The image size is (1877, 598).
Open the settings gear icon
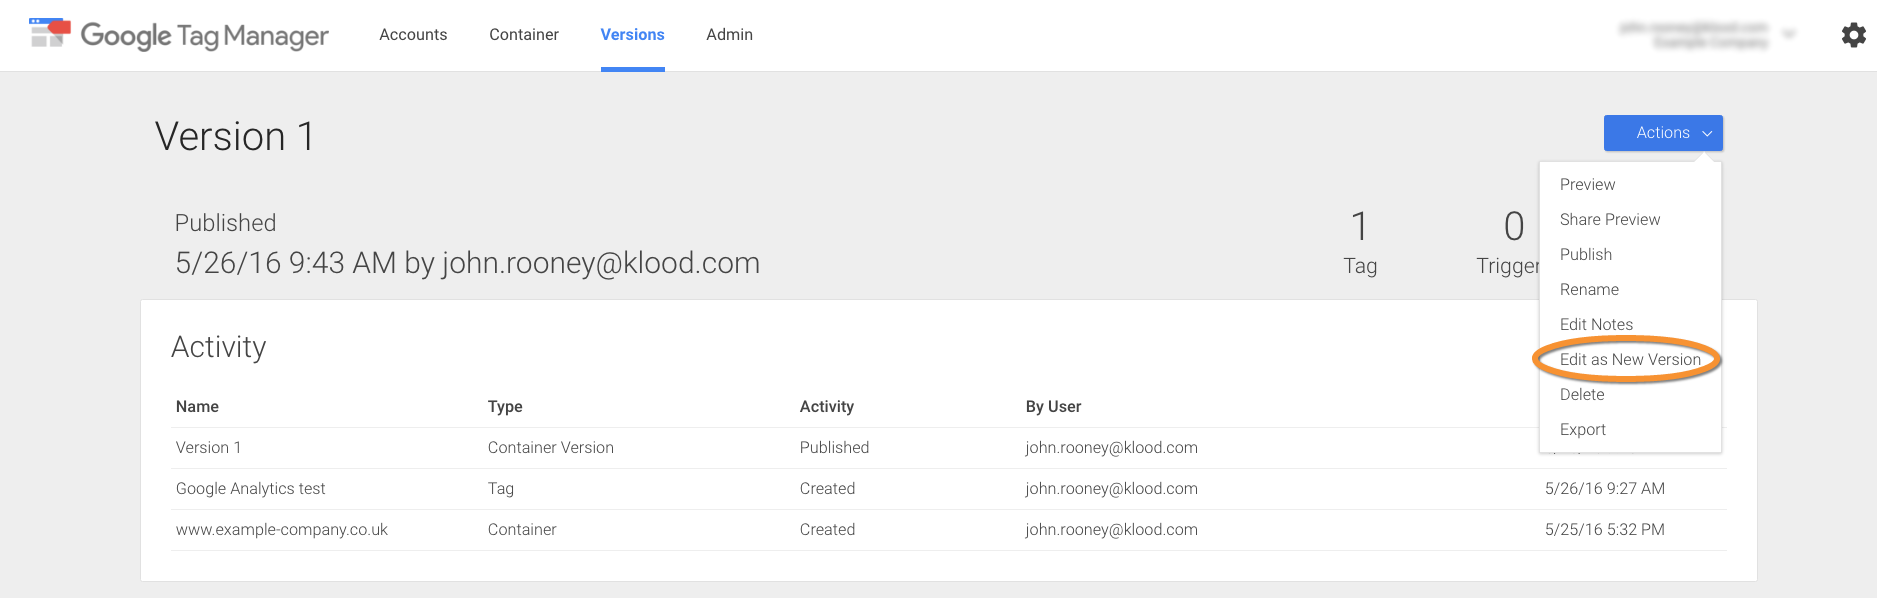(1853, 35)
